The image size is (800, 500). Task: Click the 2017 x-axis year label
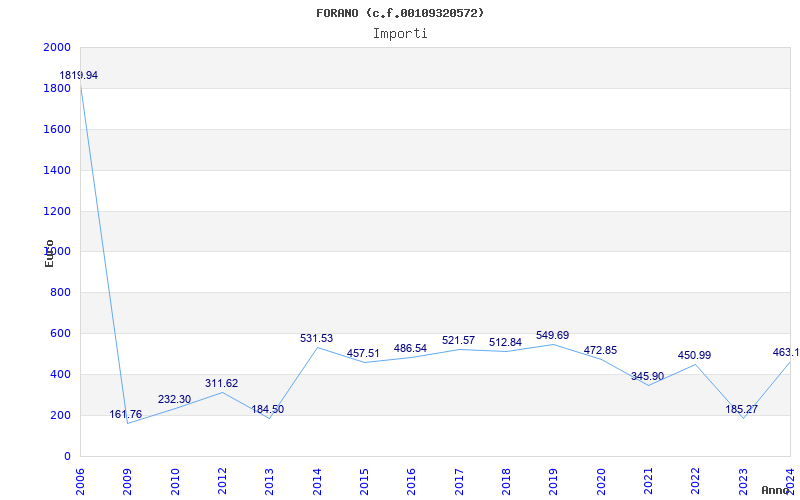[x=459, y=482]
